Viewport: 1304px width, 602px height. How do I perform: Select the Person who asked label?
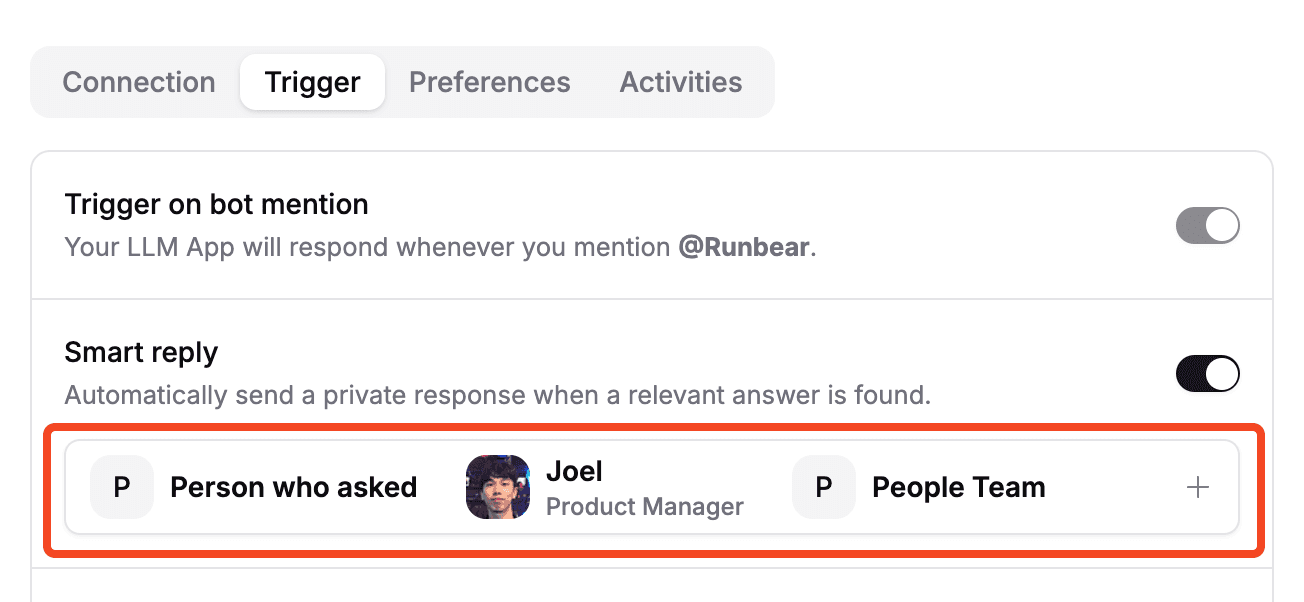click(x=293, y=488)
